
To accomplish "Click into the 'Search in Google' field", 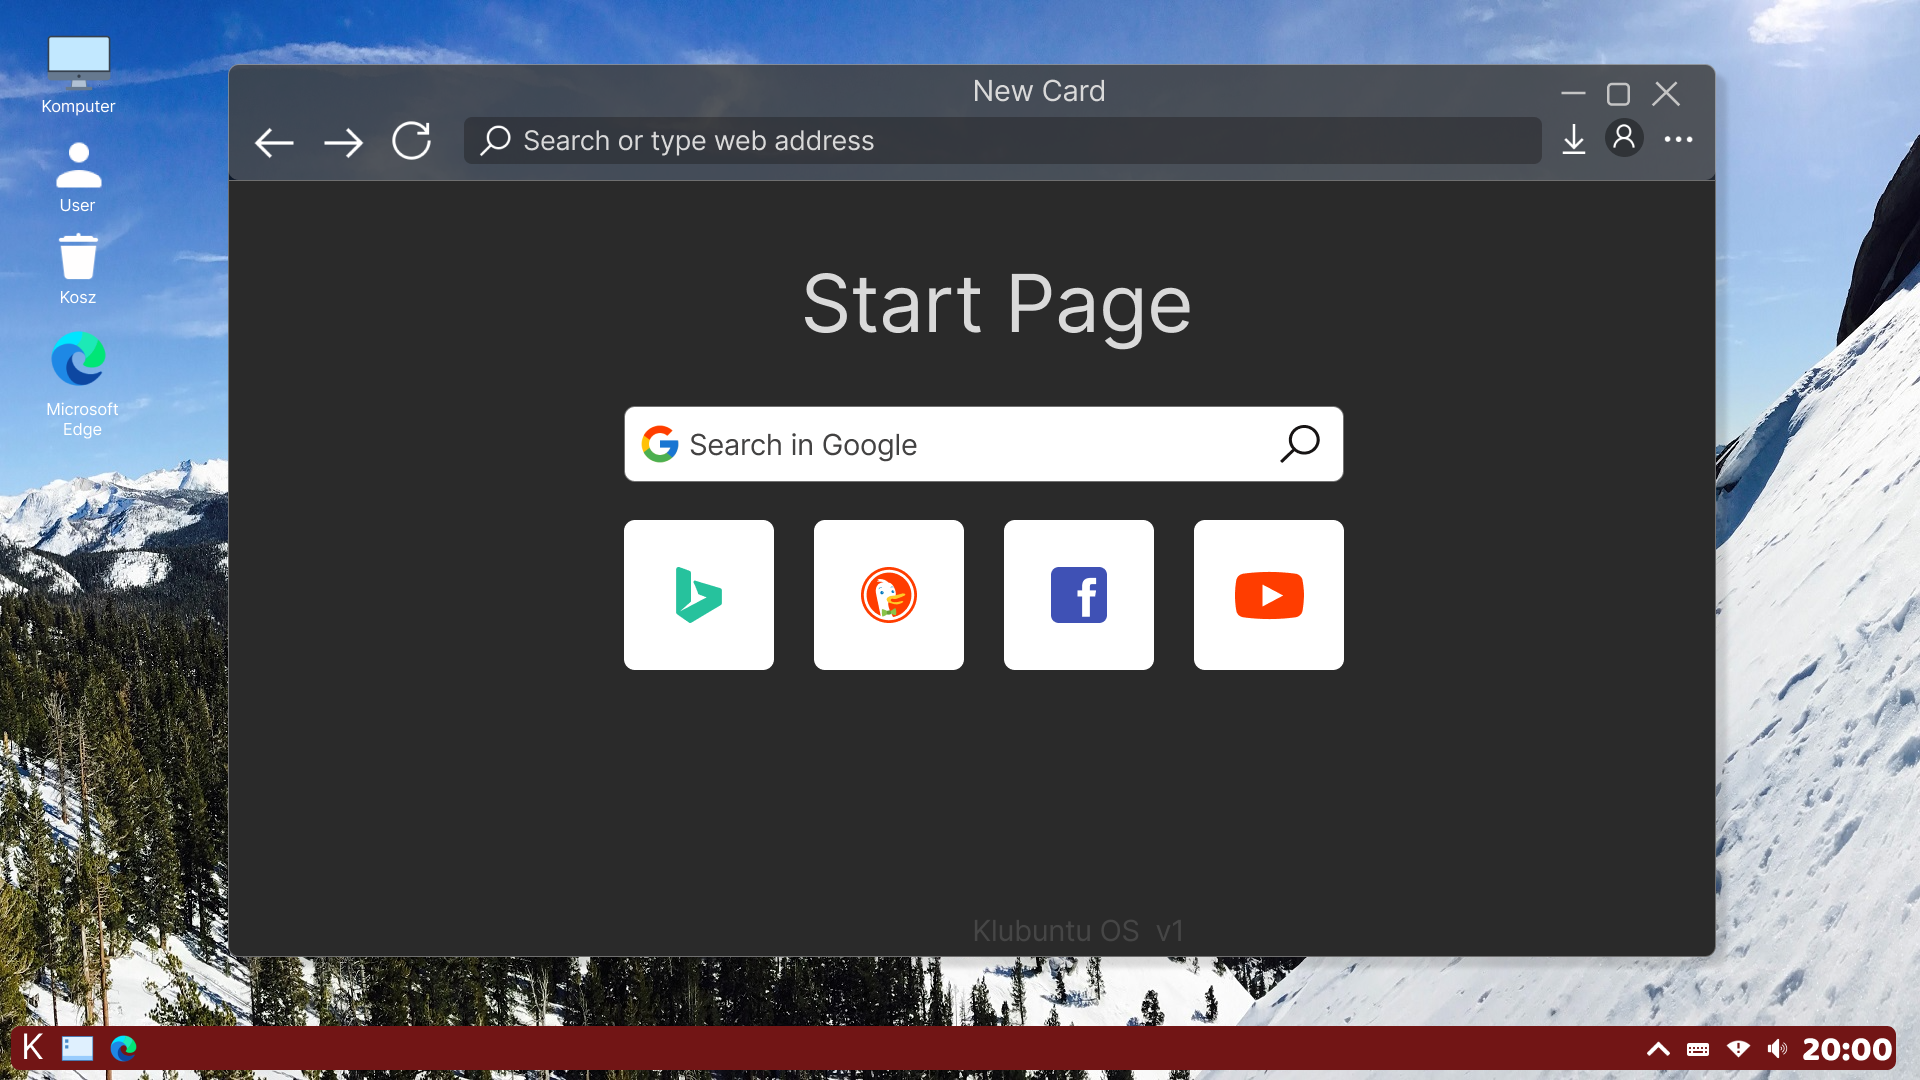I will point(983,444).
